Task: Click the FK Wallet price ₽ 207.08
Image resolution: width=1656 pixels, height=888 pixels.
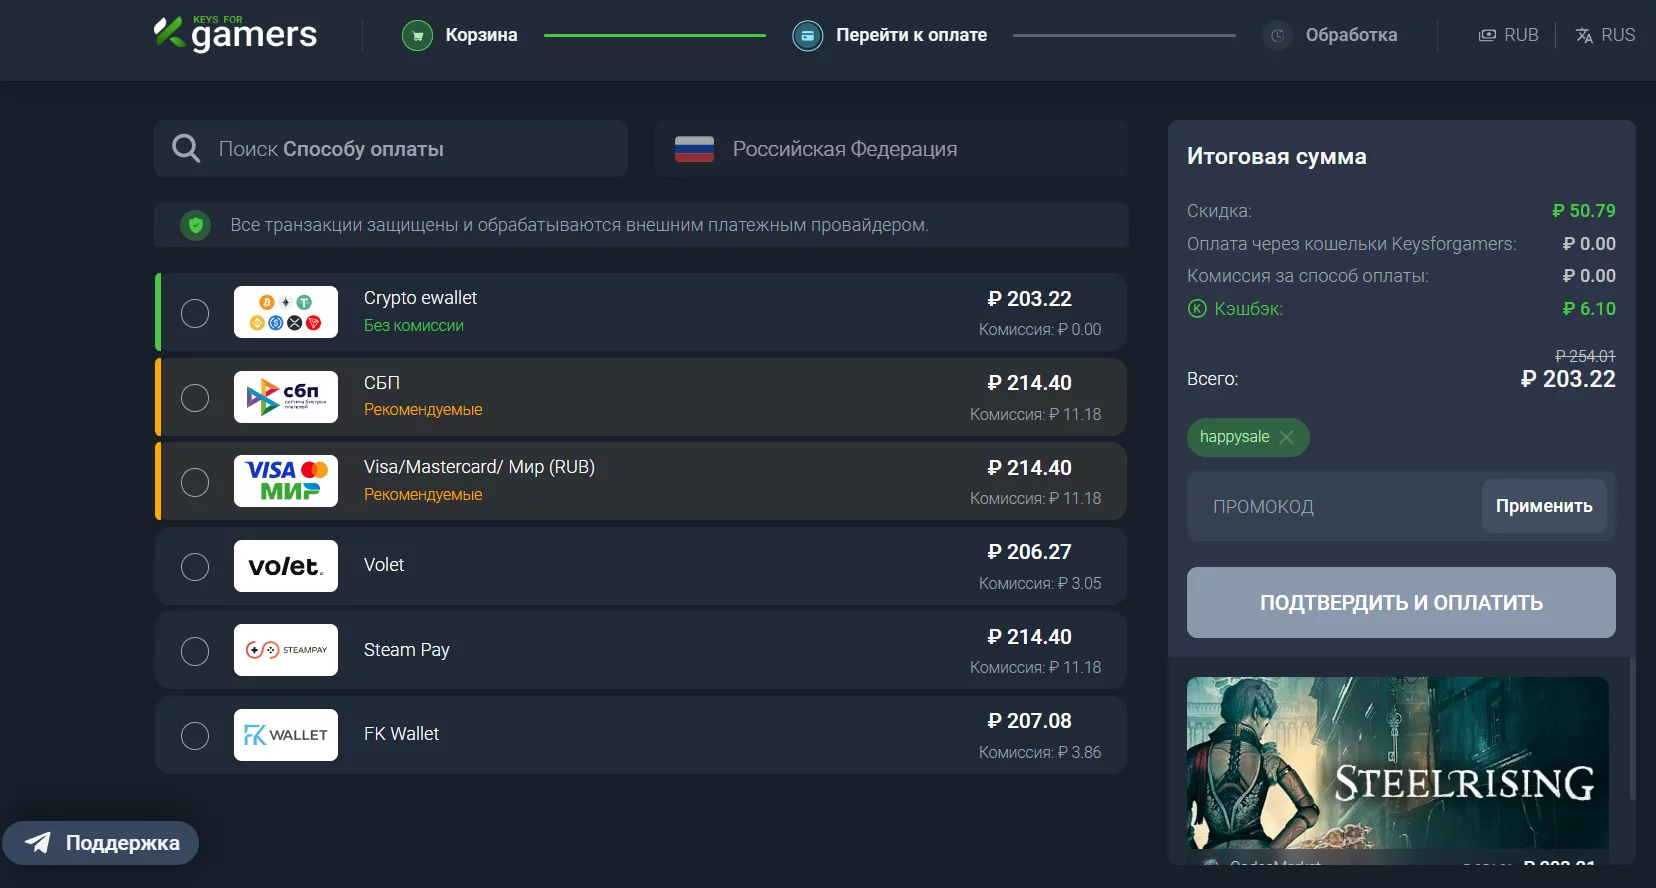Action: tap(1029, 721)
